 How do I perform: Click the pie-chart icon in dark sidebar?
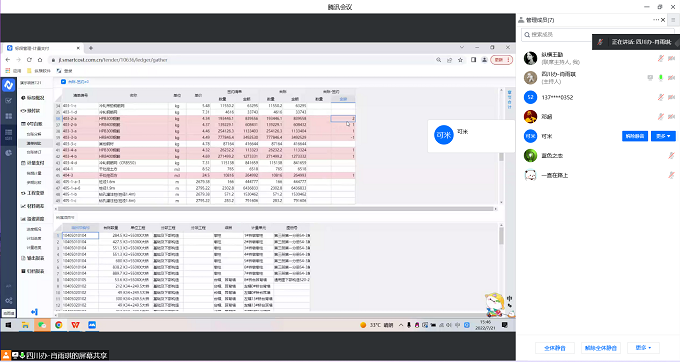(x=8, y=153)
